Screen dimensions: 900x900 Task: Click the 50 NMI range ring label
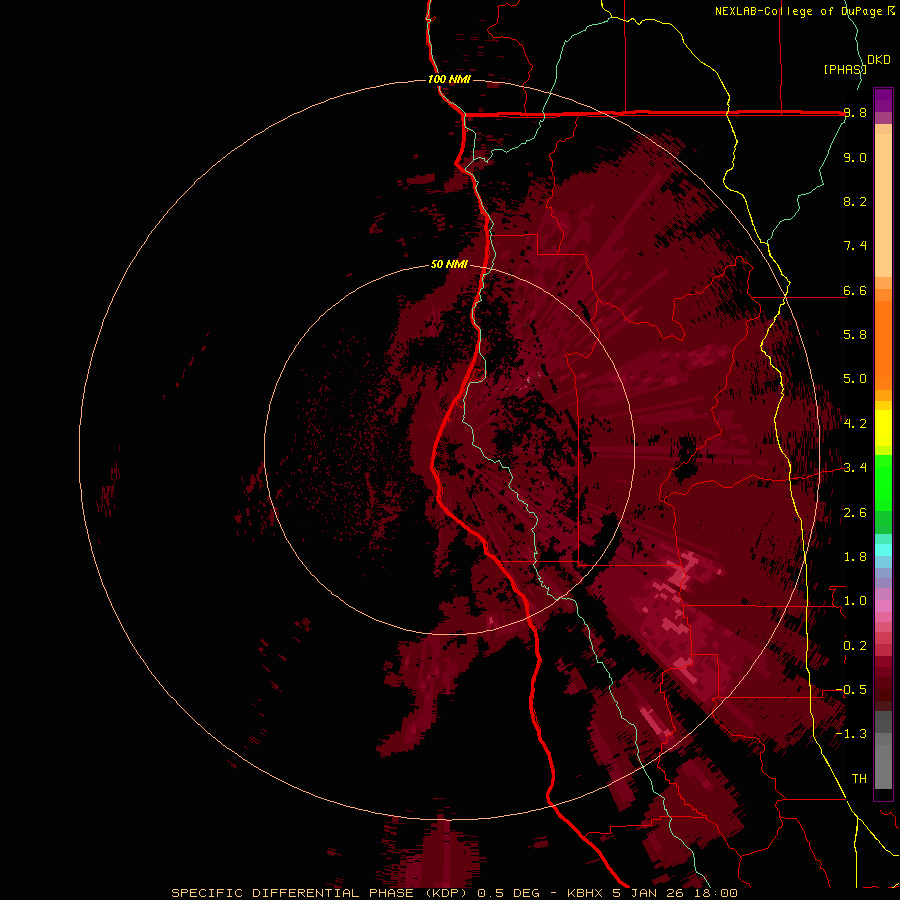coord(449,265)
